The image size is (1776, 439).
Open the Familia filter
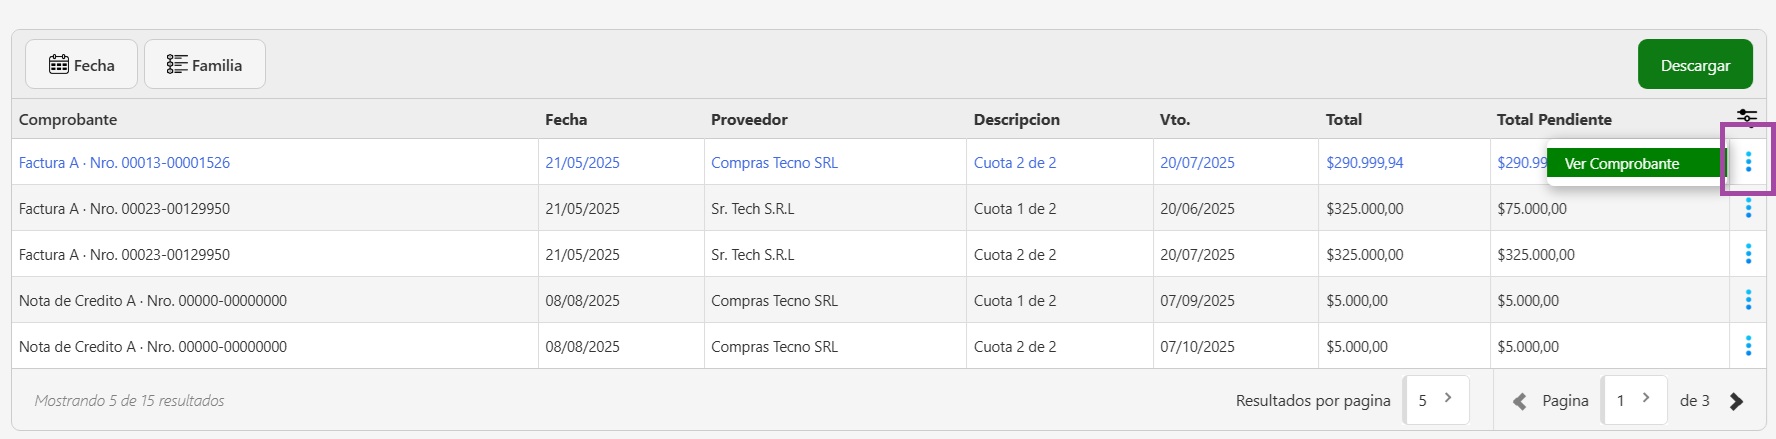pos(205,65)
